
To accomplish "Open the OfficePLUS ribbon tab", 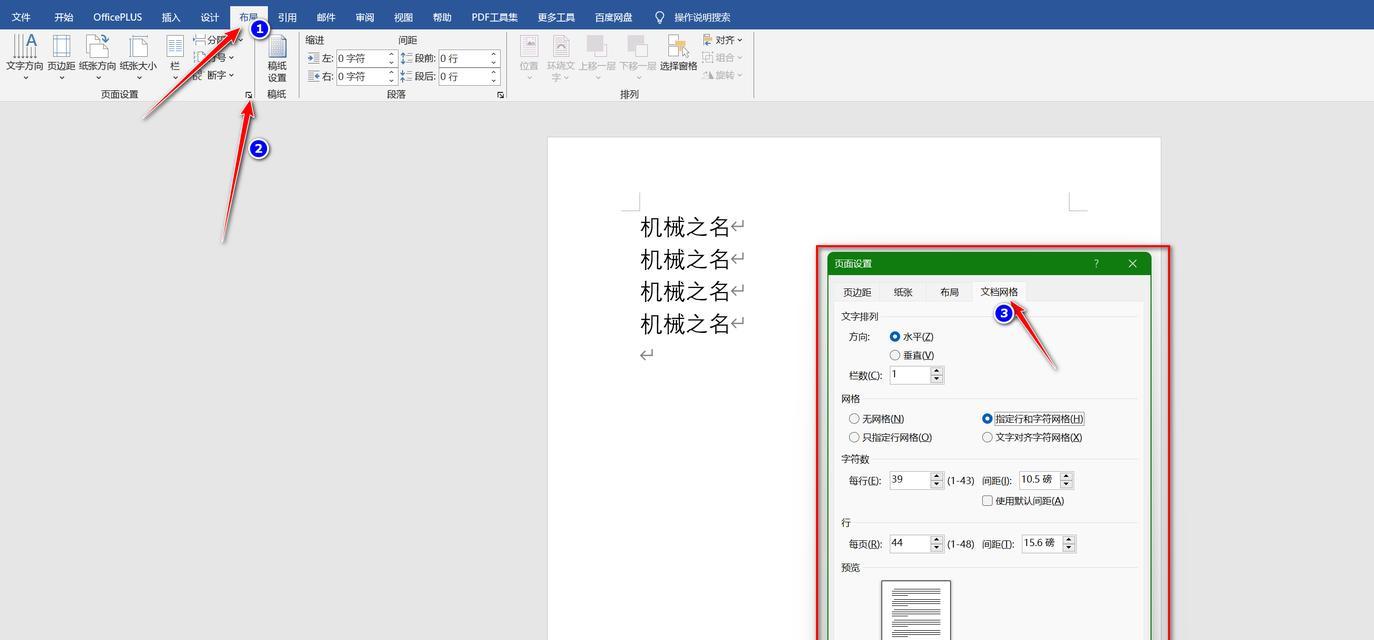I will click(117, 17).
